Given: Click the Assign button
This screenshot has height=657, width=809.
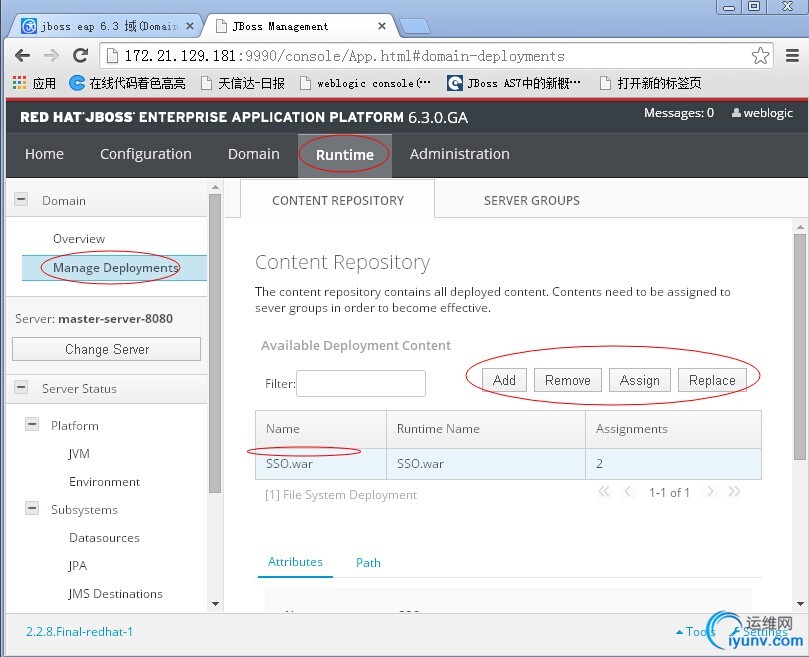Looking at the screenshot, I should (x=640, y=380).
